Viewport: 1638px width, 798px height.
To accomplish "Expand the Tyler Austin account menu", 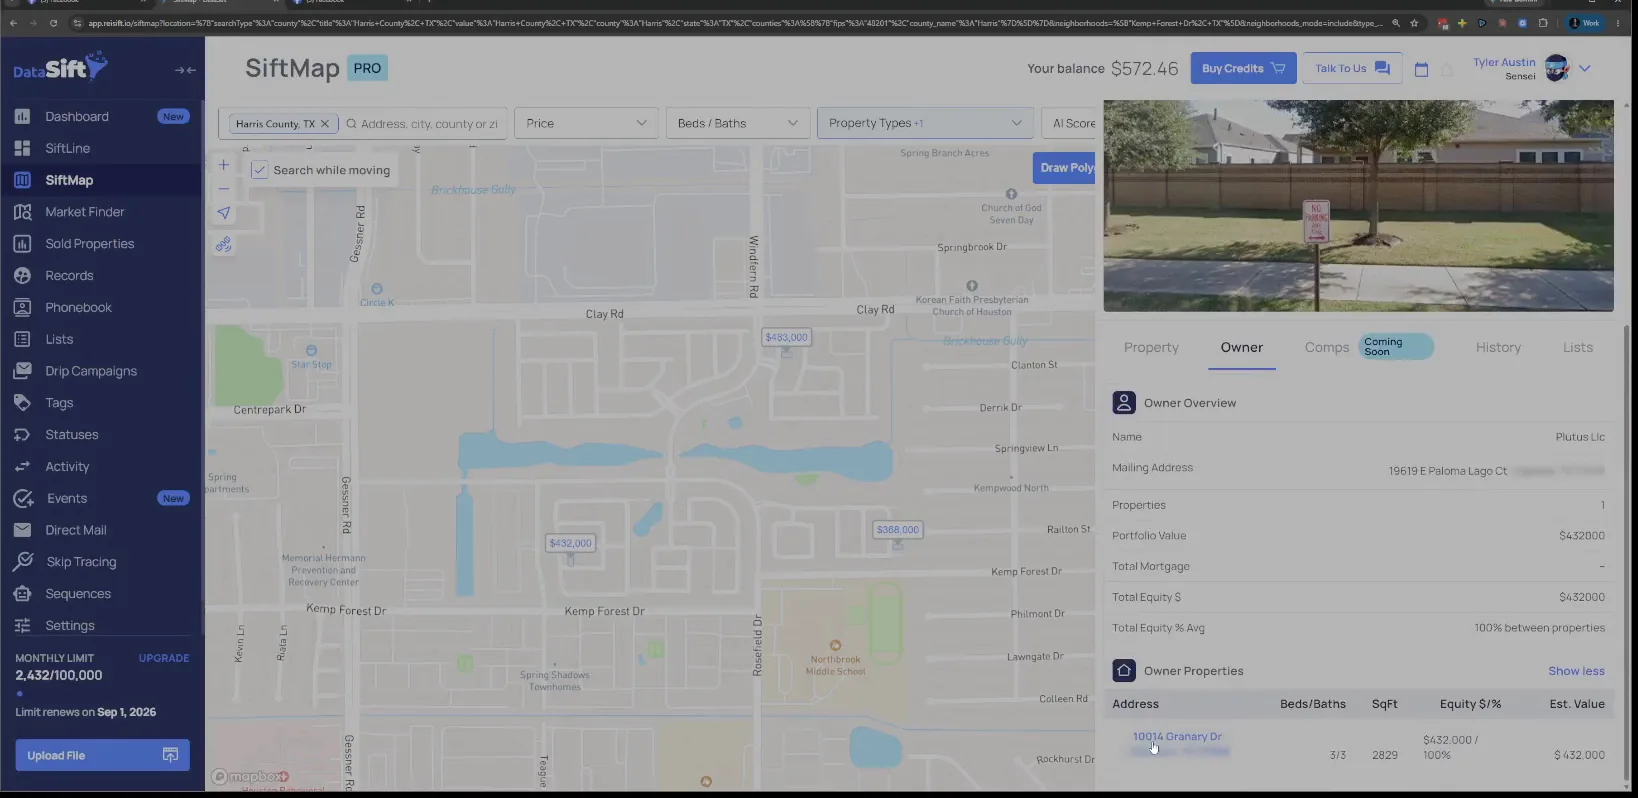I will tap(1584, 68).
